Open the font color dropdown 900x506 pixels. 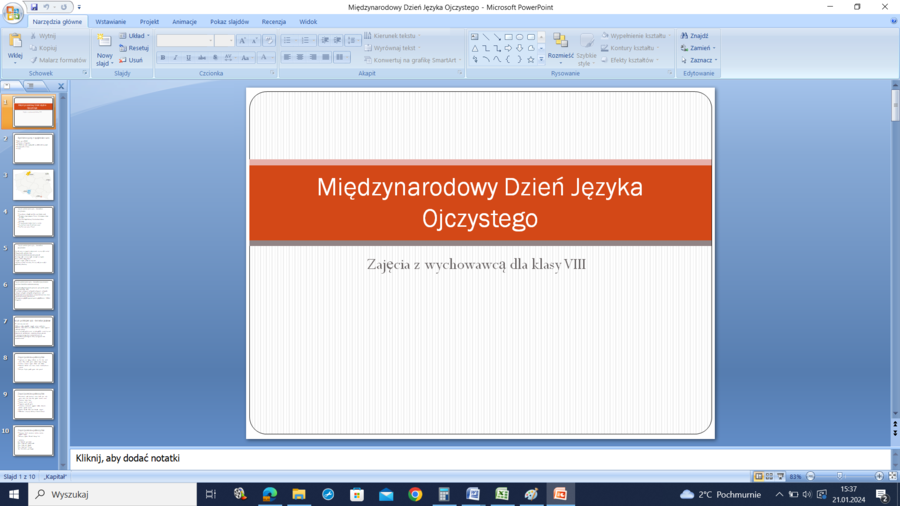266,57
